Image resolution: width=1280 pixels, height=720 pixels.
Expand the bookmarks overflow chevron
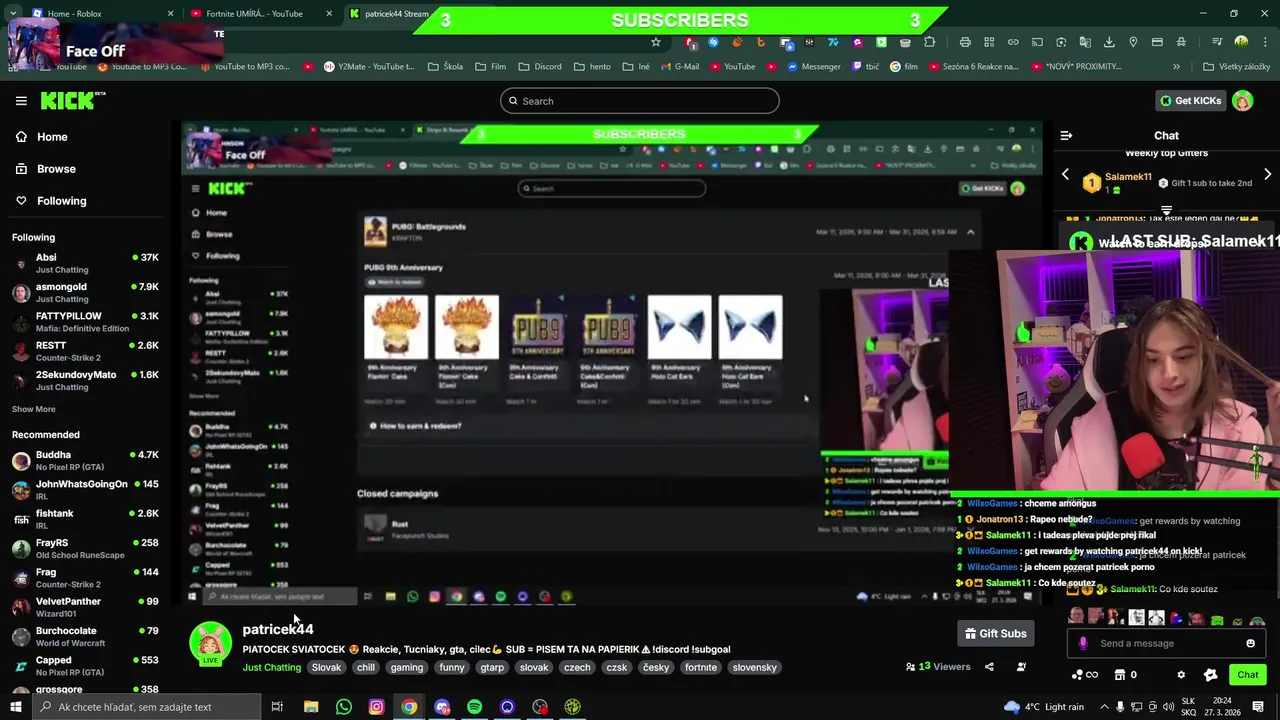click(x=1176, y=67)
